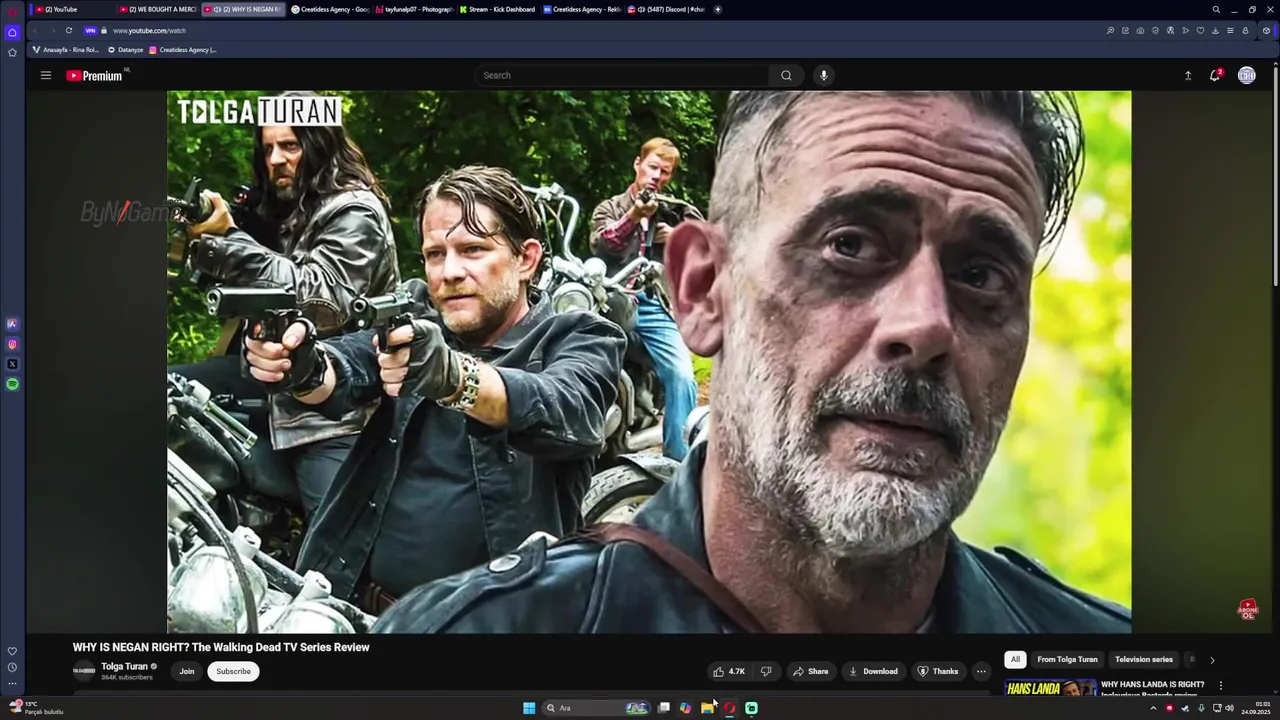
Task: Click the YouTube search magnifier button
Action: (x=786, y=75)
